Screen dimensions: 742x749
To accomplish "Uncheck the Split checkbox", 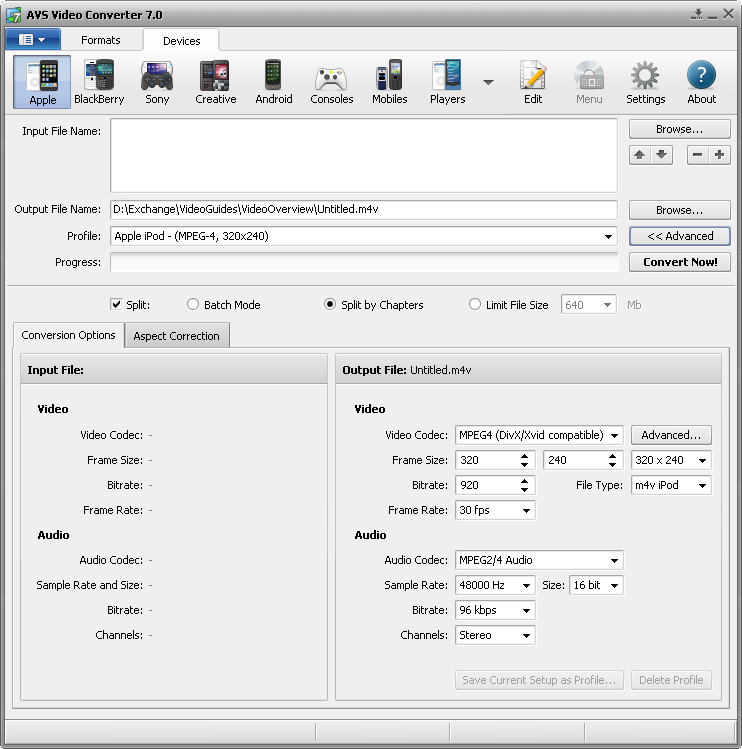I will (x=116, y=305).
